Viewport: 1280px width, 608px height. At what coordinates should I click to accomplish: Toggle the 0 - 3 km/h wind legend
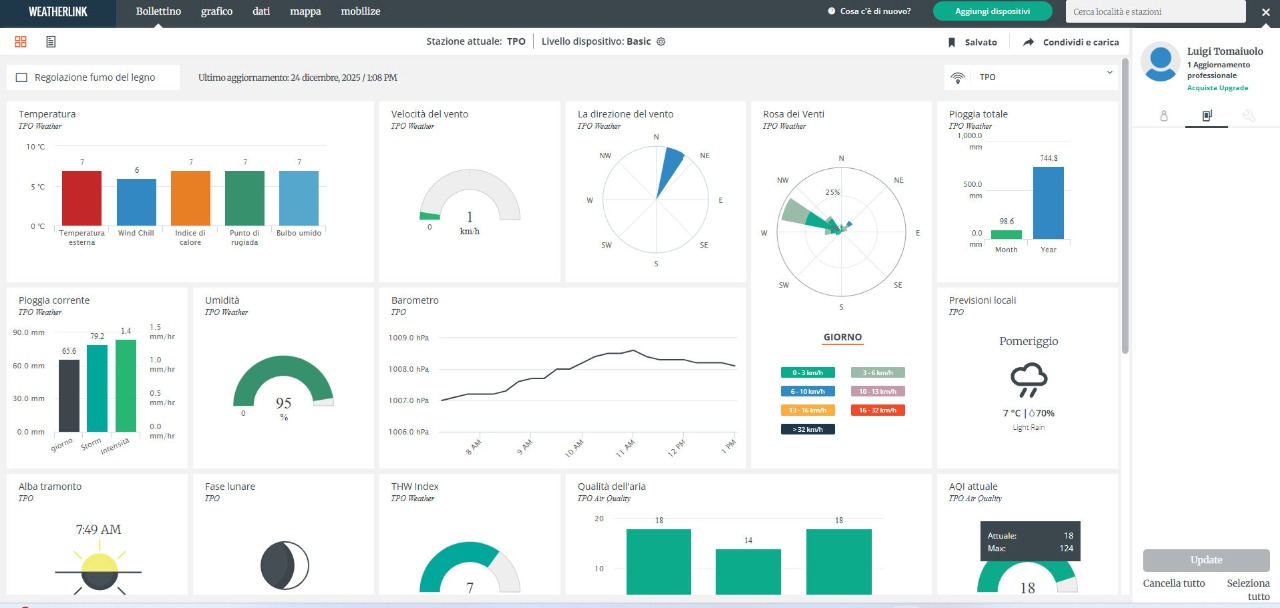coord(808,373)
